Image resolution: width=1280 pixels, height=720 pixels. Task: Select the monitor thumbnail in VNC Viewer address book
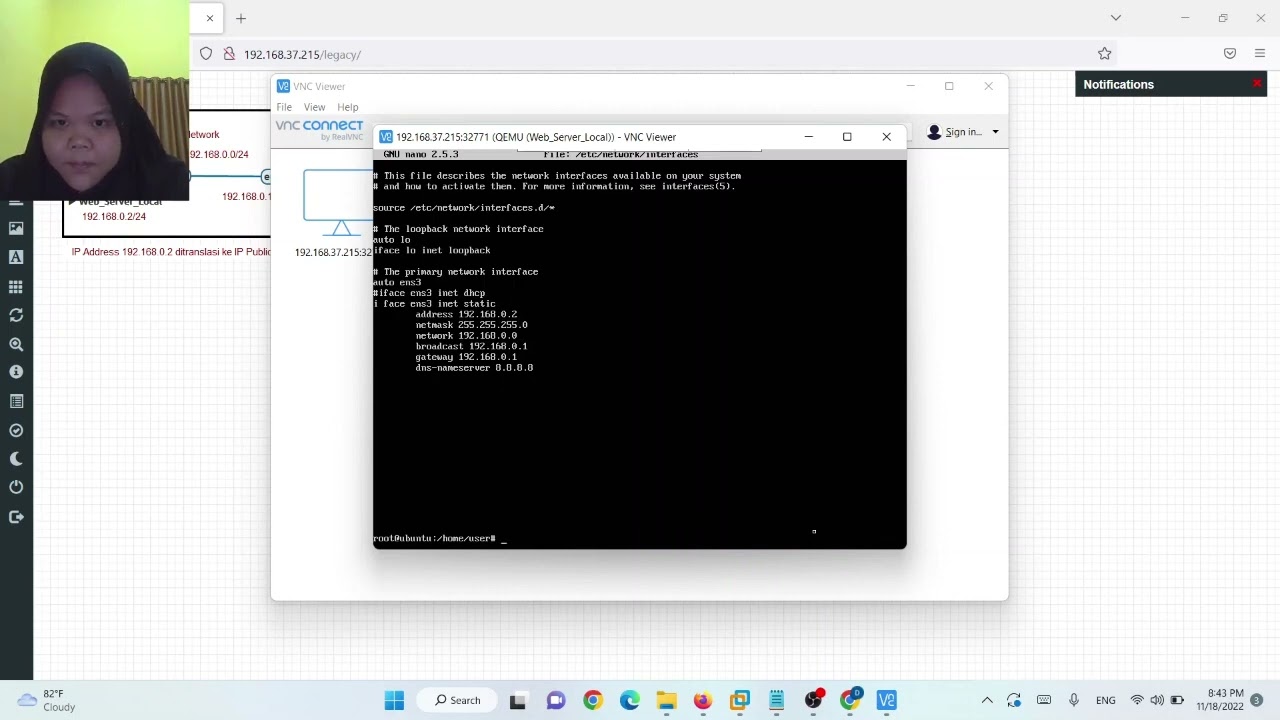coord(338,202)
